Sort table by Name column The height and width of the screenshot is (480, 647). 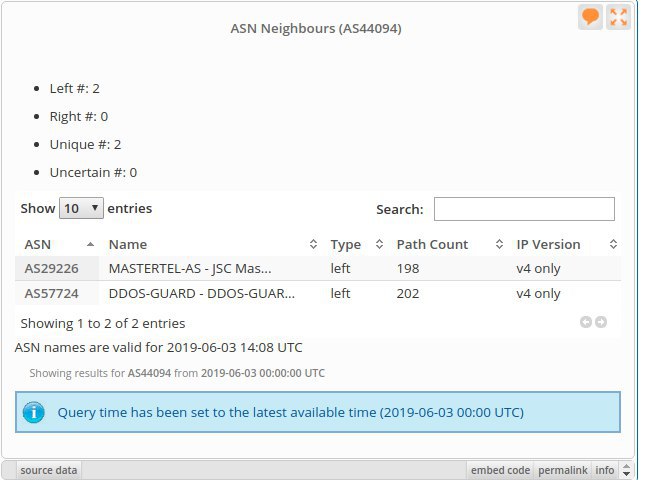(x=211, y=244)
